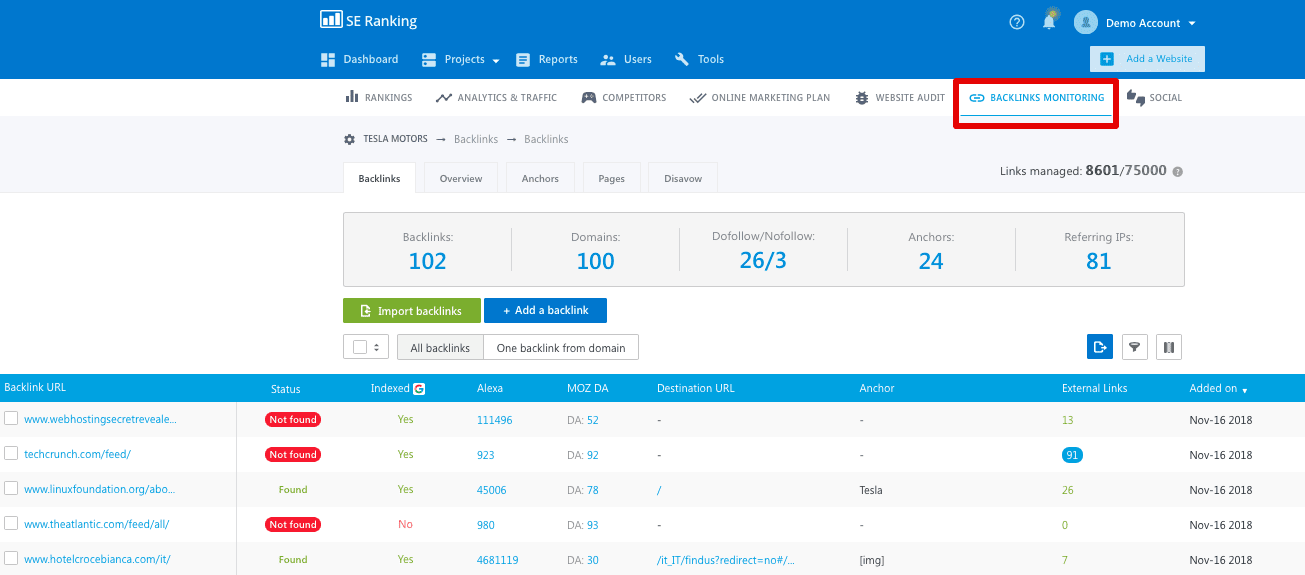Switch to the Anchors tab
Viewport: 1305px width, 575px height.
pyautogui.click(x=540, y=178)
